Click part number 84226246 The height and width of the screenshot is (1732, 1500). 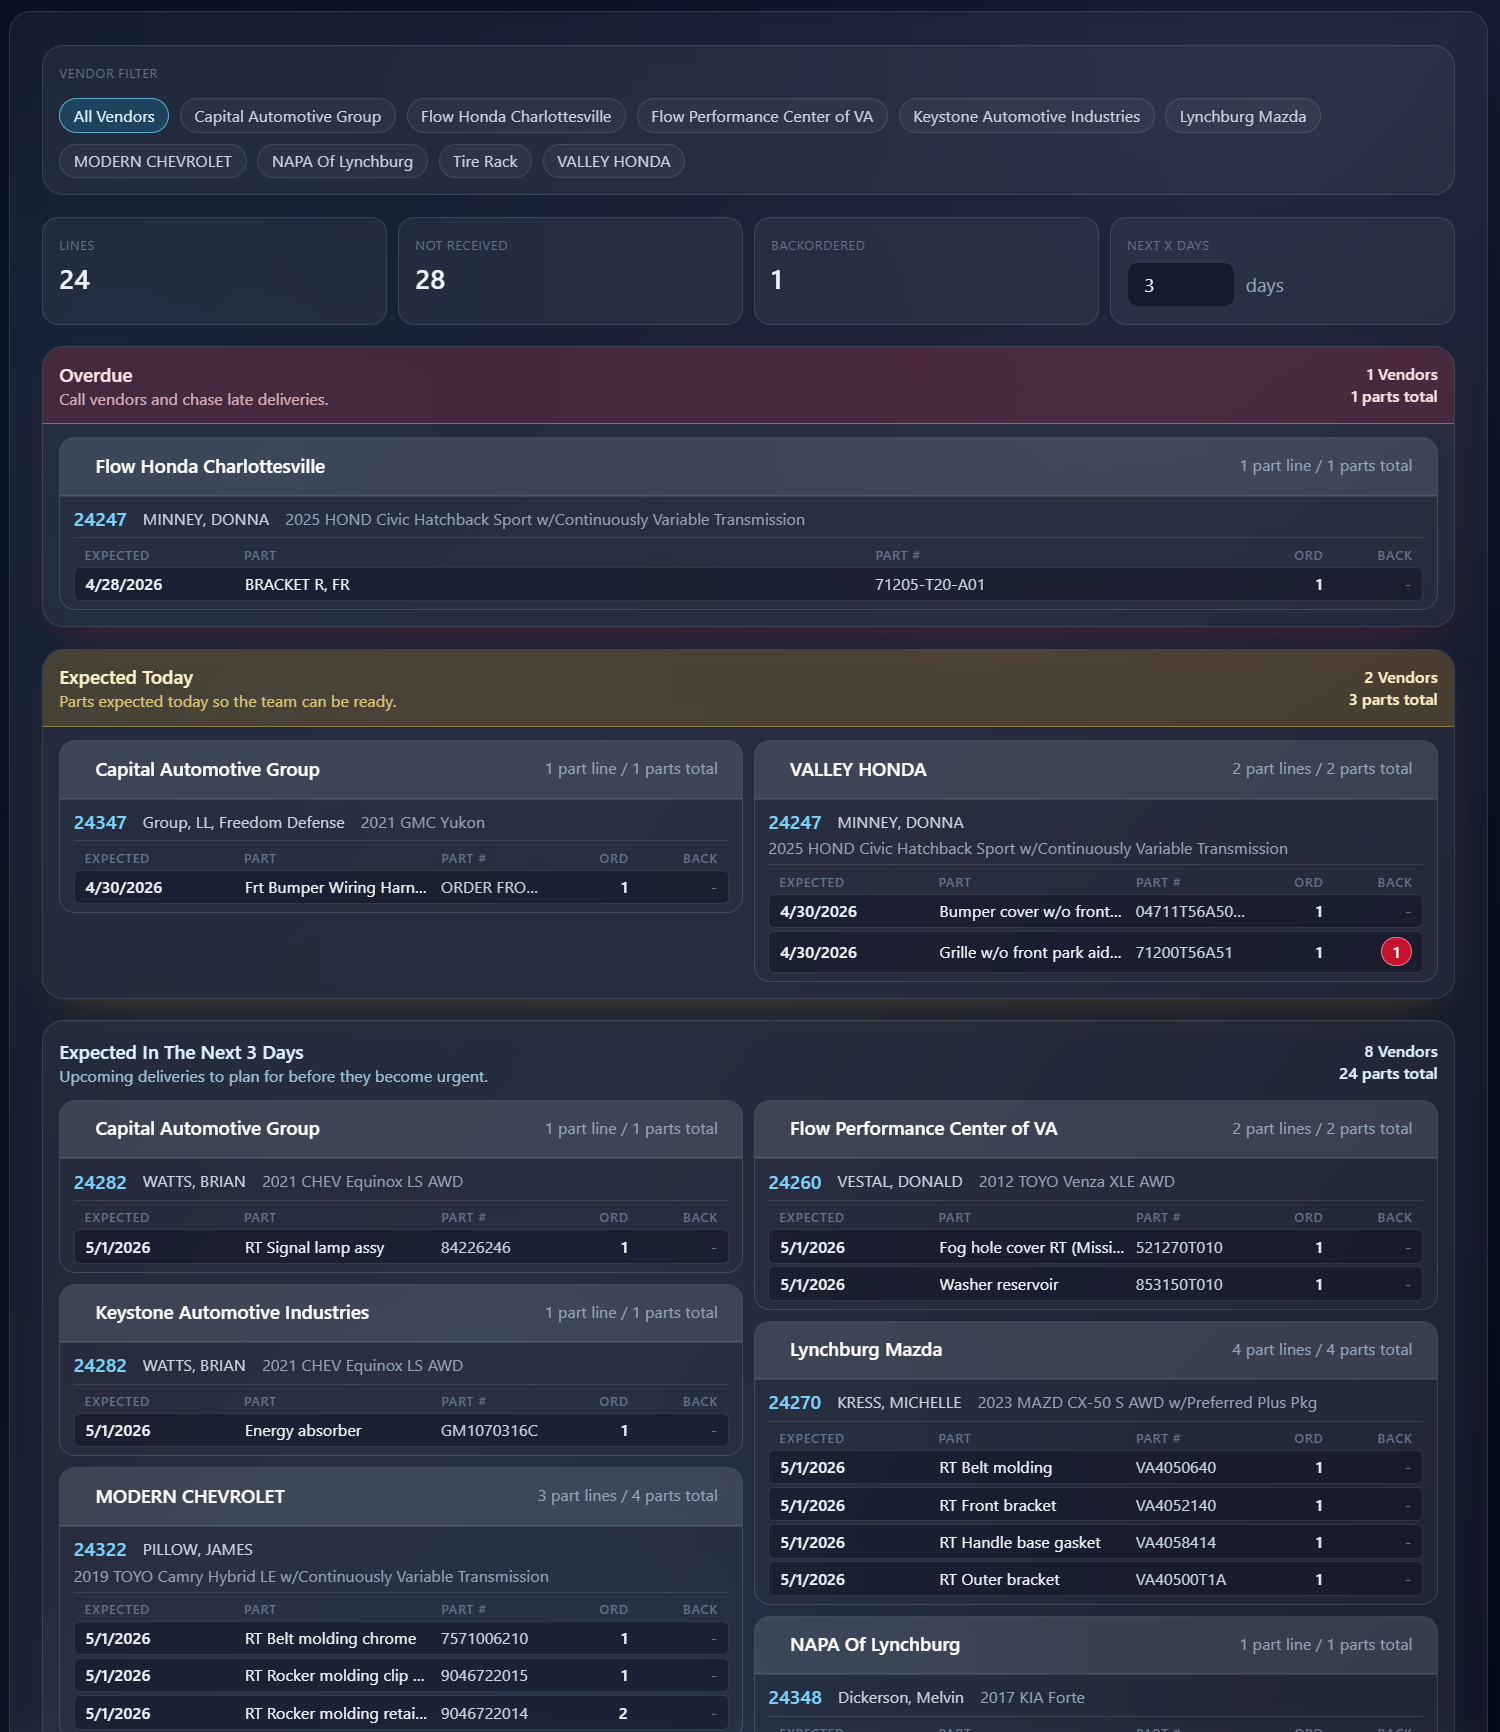click(x=475, y=1247)
